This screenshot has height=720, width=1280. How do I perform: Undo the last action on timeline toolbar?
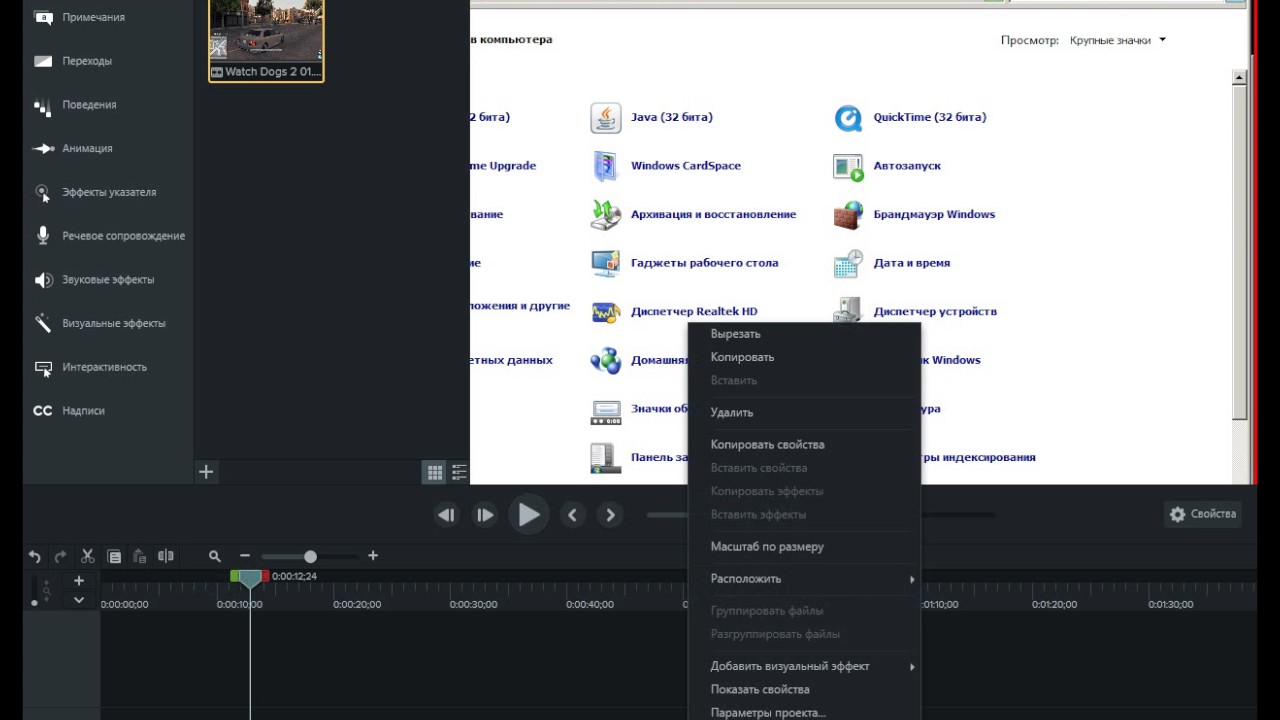pos(35,556)
